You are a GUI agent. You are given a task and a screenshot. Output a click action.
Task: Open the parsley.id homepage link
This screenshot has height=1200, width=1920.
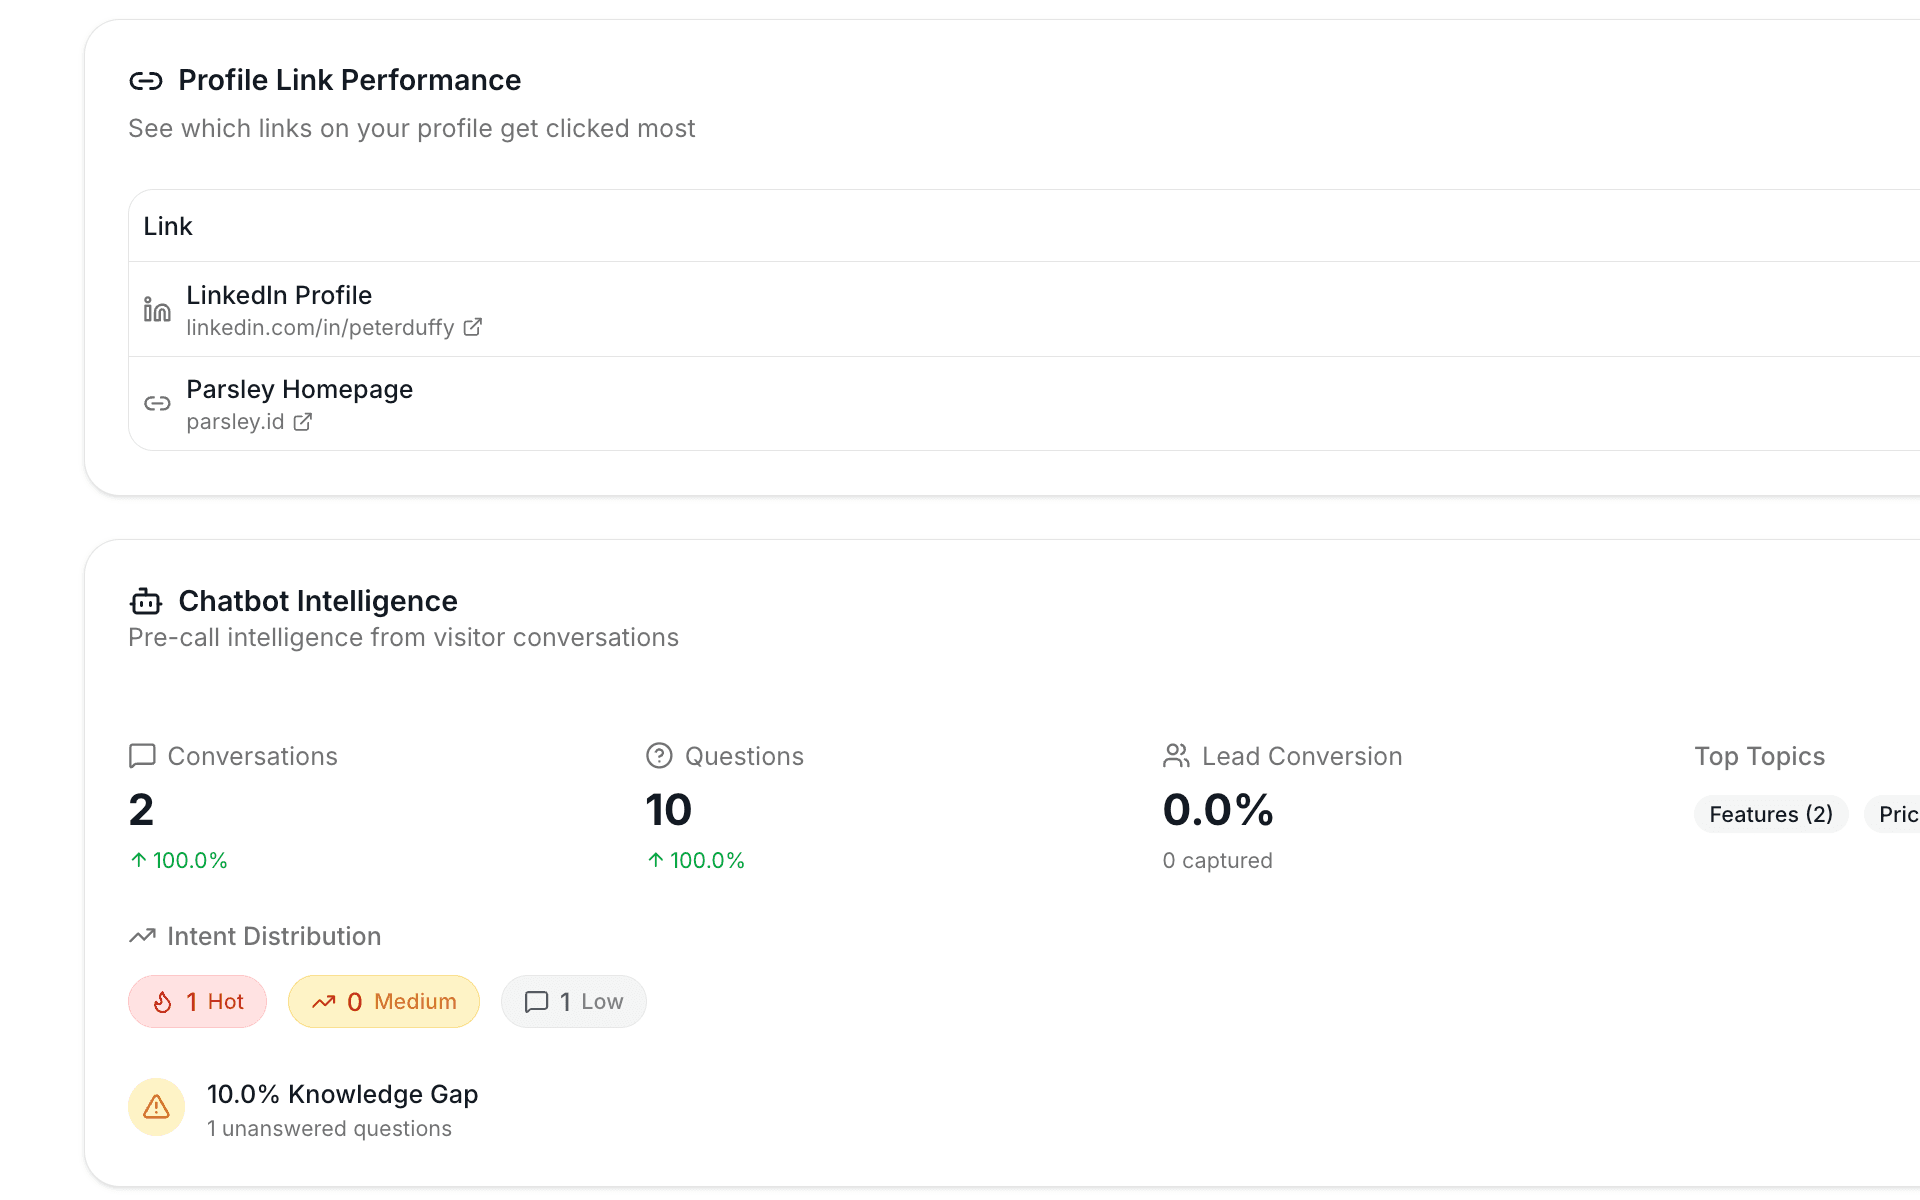(x=235, y=421)
